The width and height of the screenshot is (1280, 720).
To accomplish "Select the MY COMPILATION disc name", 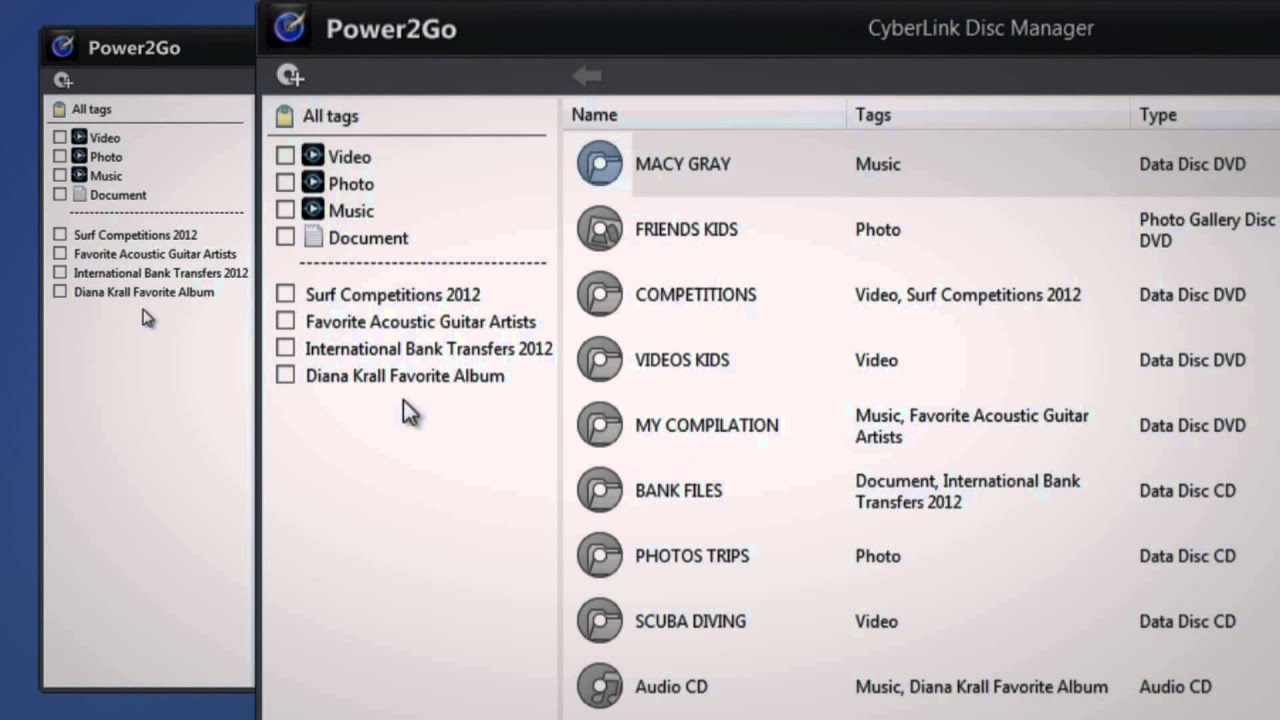I will [707, 425].
